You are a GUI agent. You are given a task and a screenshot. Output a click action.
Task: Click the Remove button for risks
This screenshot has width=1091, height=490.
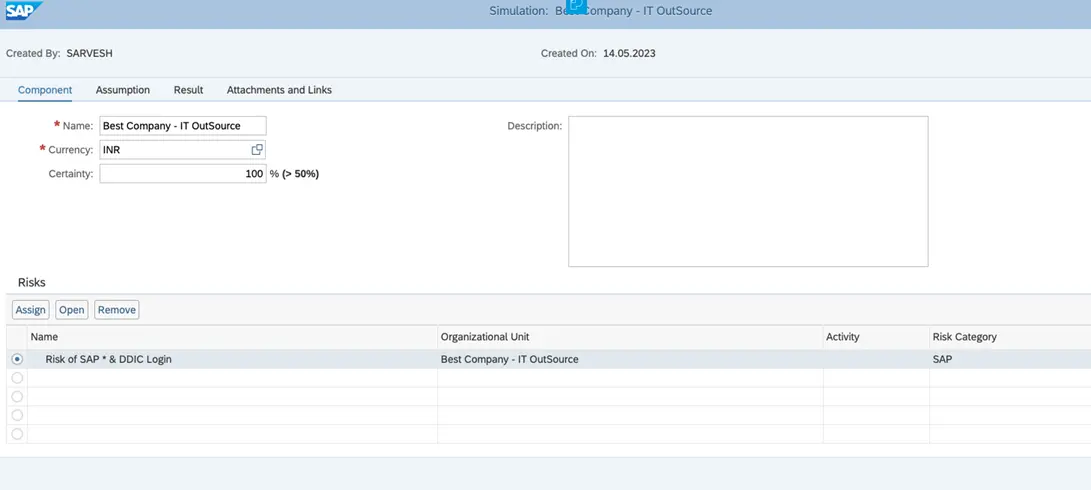117,310
